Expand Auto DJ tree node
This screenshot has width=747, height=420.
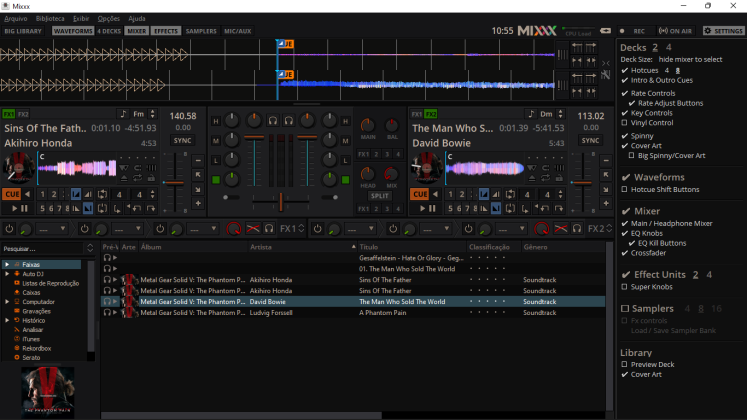[7, 274]
